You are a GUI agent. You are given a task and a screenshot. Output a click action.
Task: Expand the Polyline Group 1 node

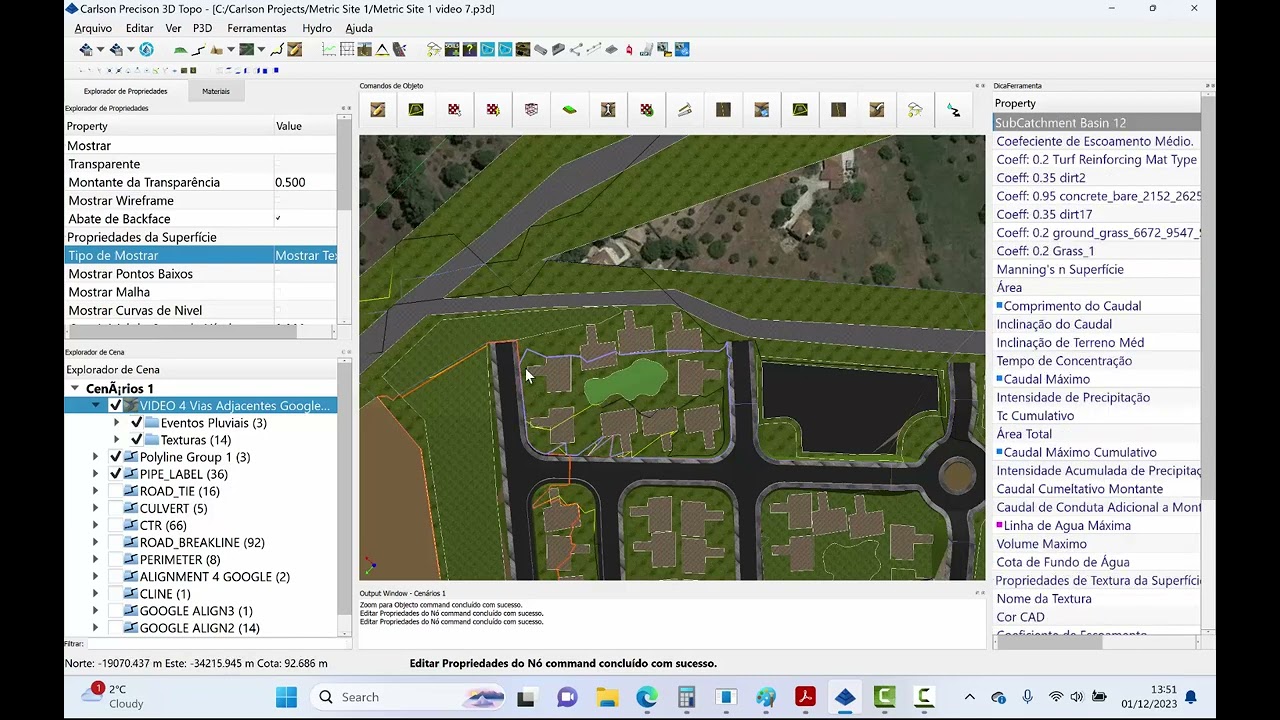[x=96, y=457]
